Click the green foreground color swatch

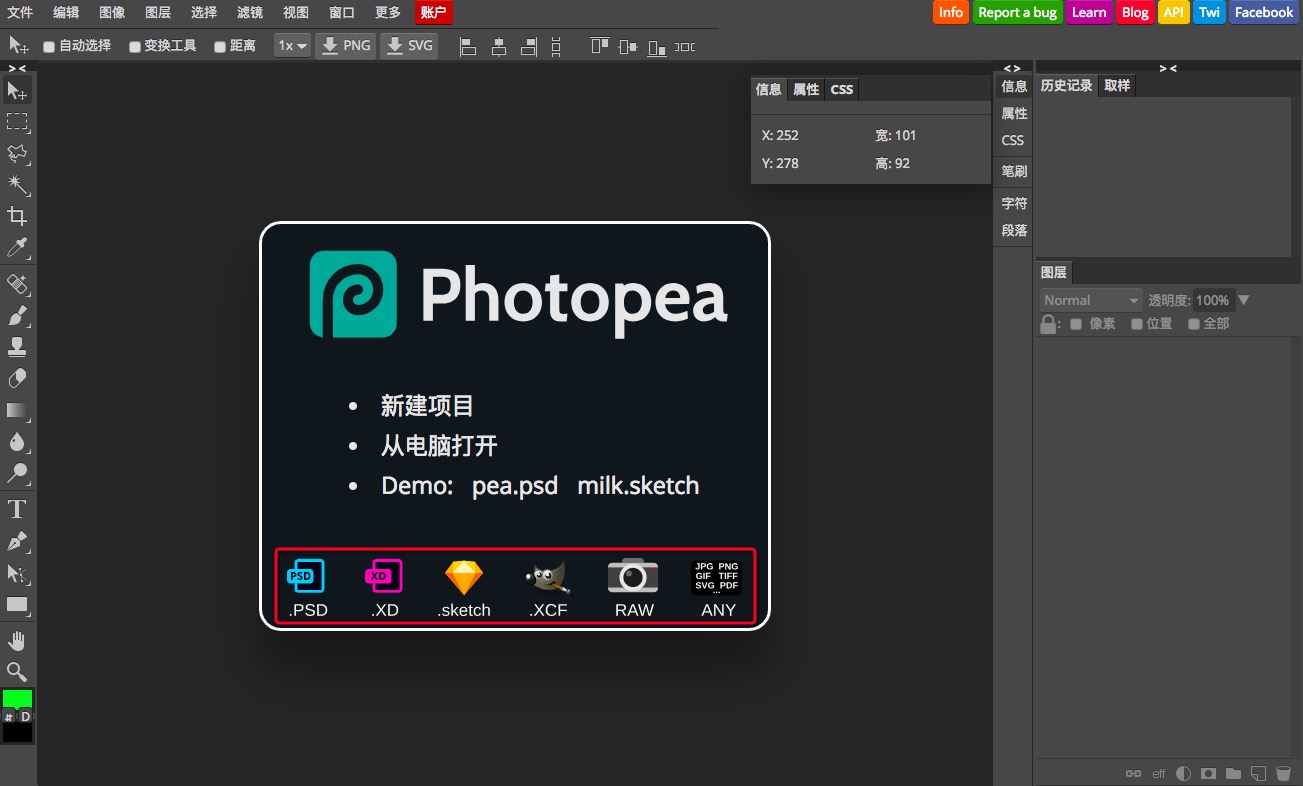(x=17, y=697)
